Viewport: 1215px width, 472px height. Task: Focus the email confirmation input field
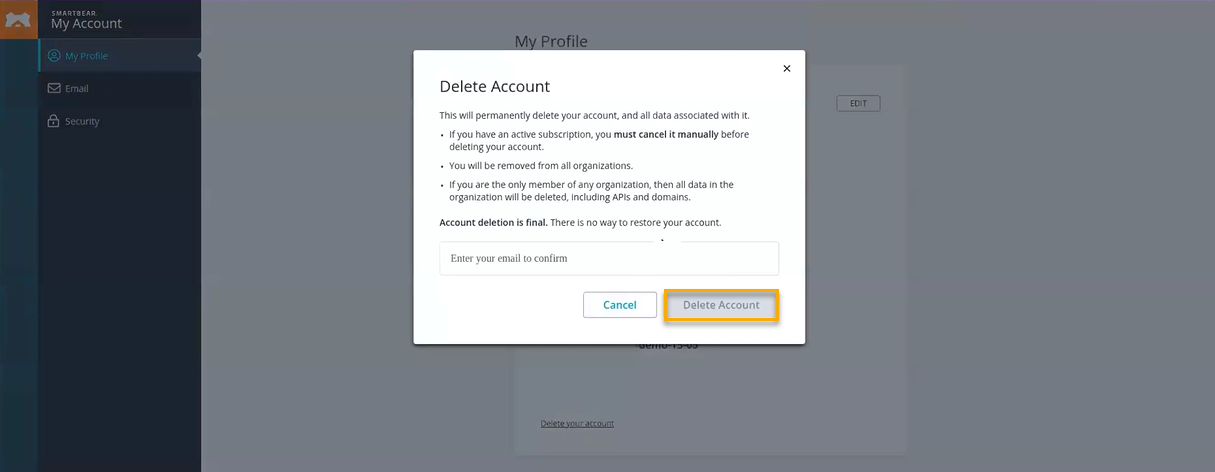coord(609,258)
